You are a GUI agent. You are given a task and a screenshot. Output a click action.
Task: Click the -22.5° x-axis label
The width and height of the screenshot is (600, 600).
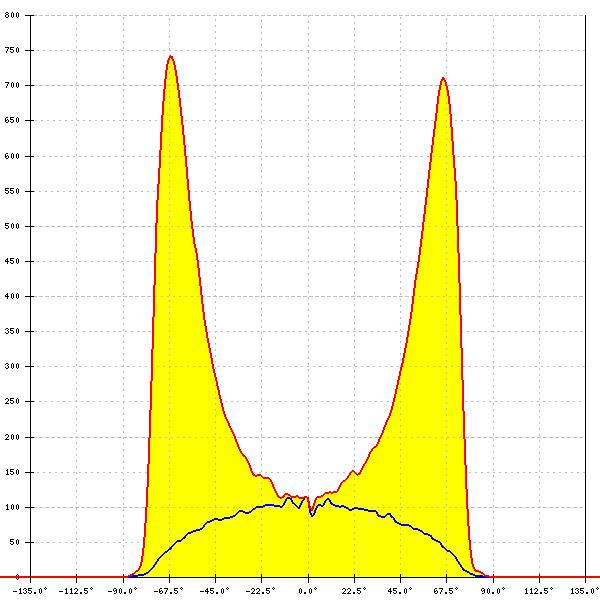261,591
